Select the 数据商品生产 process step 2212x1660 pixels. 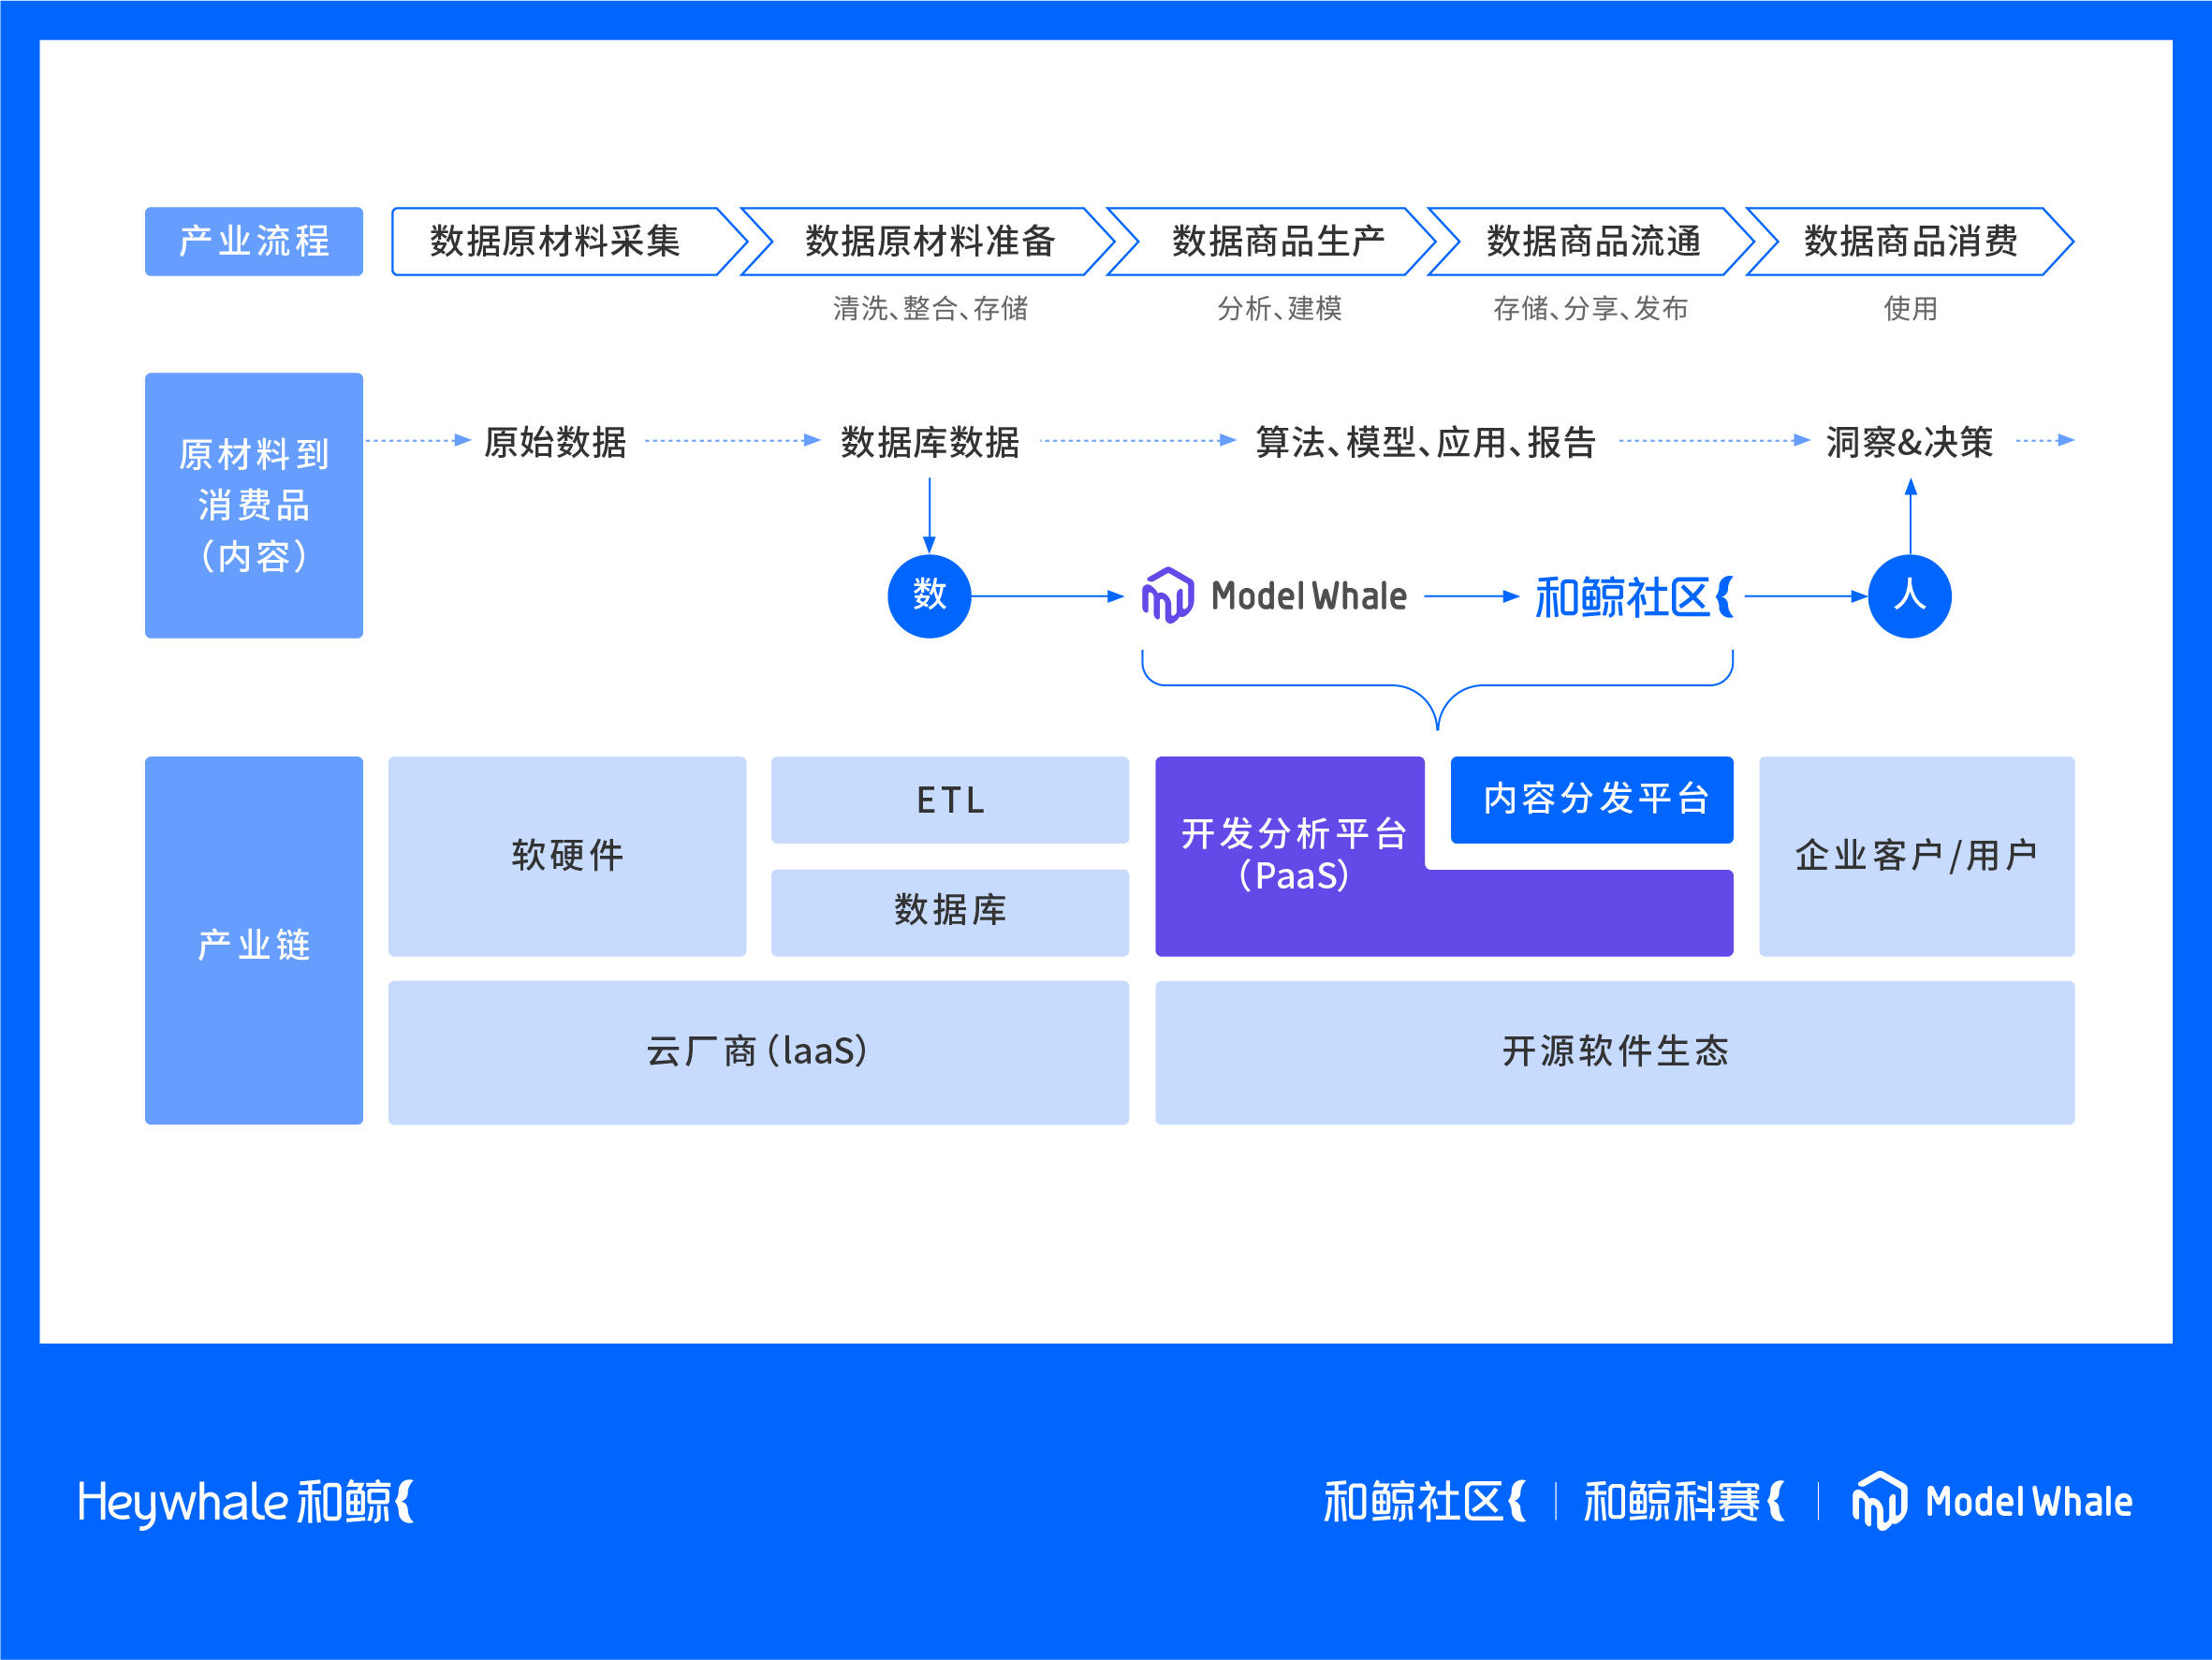pyautogui.click(x=1278, y=241)
